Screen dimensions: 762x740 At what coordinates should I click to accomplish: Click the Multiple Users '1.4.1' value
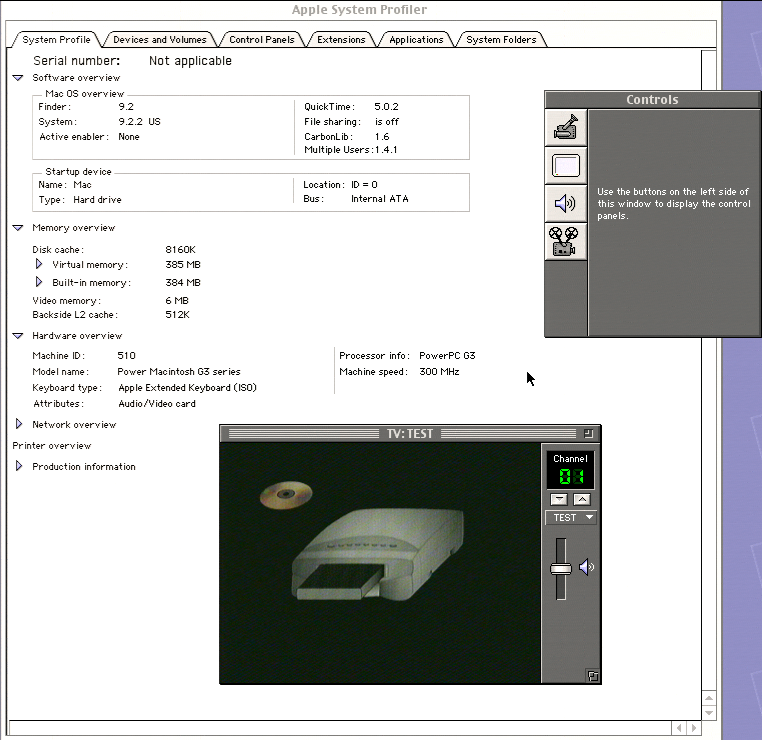[386, 150]
